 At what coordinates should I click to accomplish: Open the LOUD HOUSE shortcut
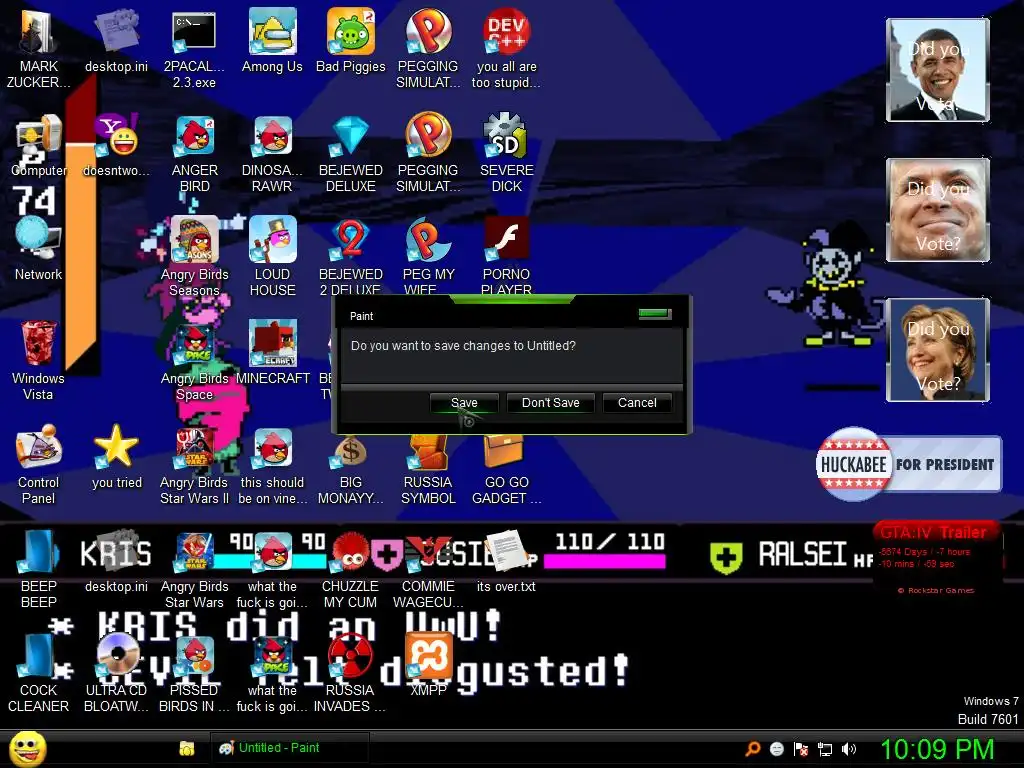(x=272, y=256)
